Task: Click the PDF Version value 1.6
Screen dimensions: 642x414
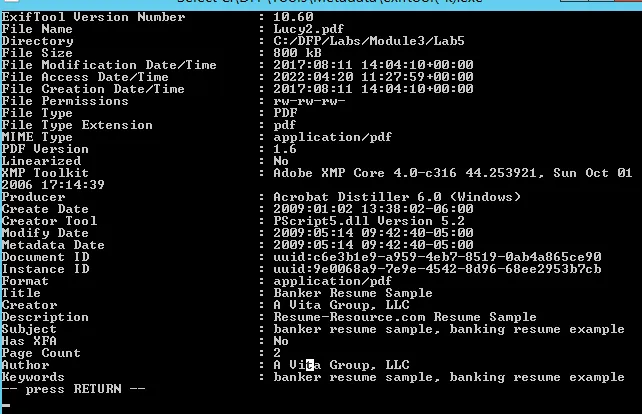Action: [x=284, y=149]
